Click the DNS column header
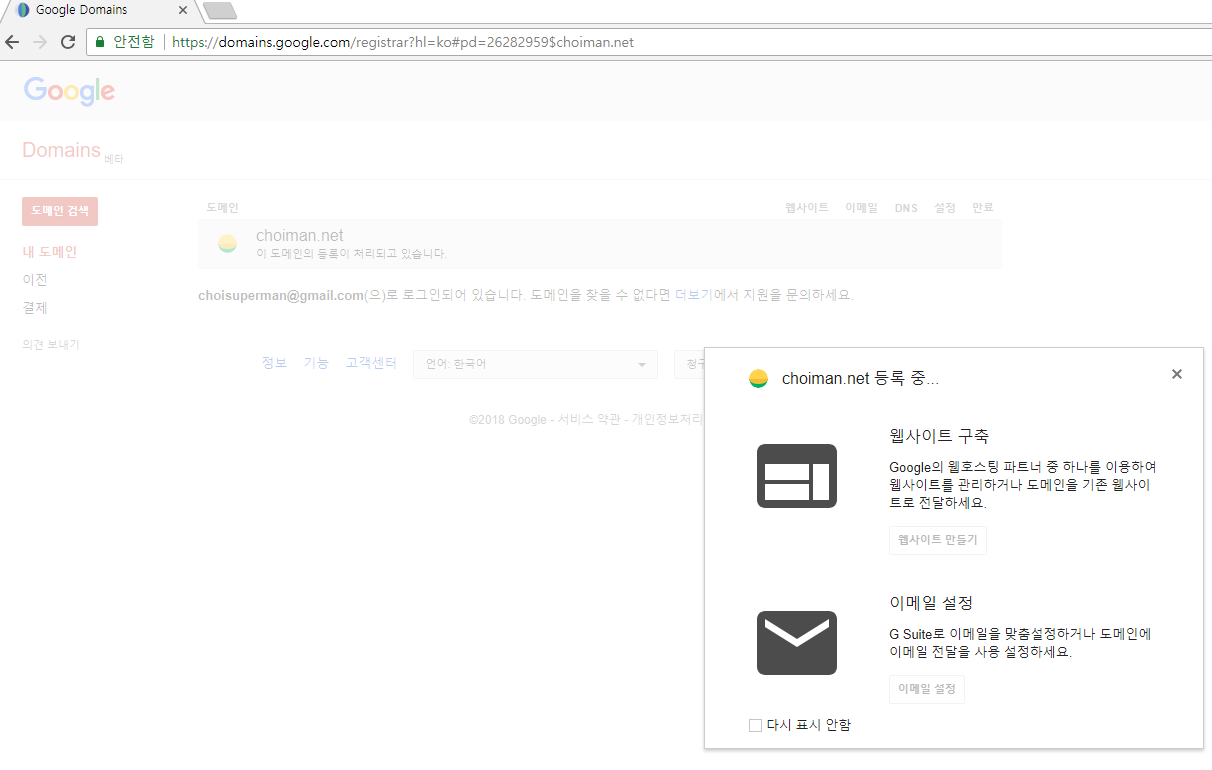The image size is (1212, 770). [x=906, y=208]
